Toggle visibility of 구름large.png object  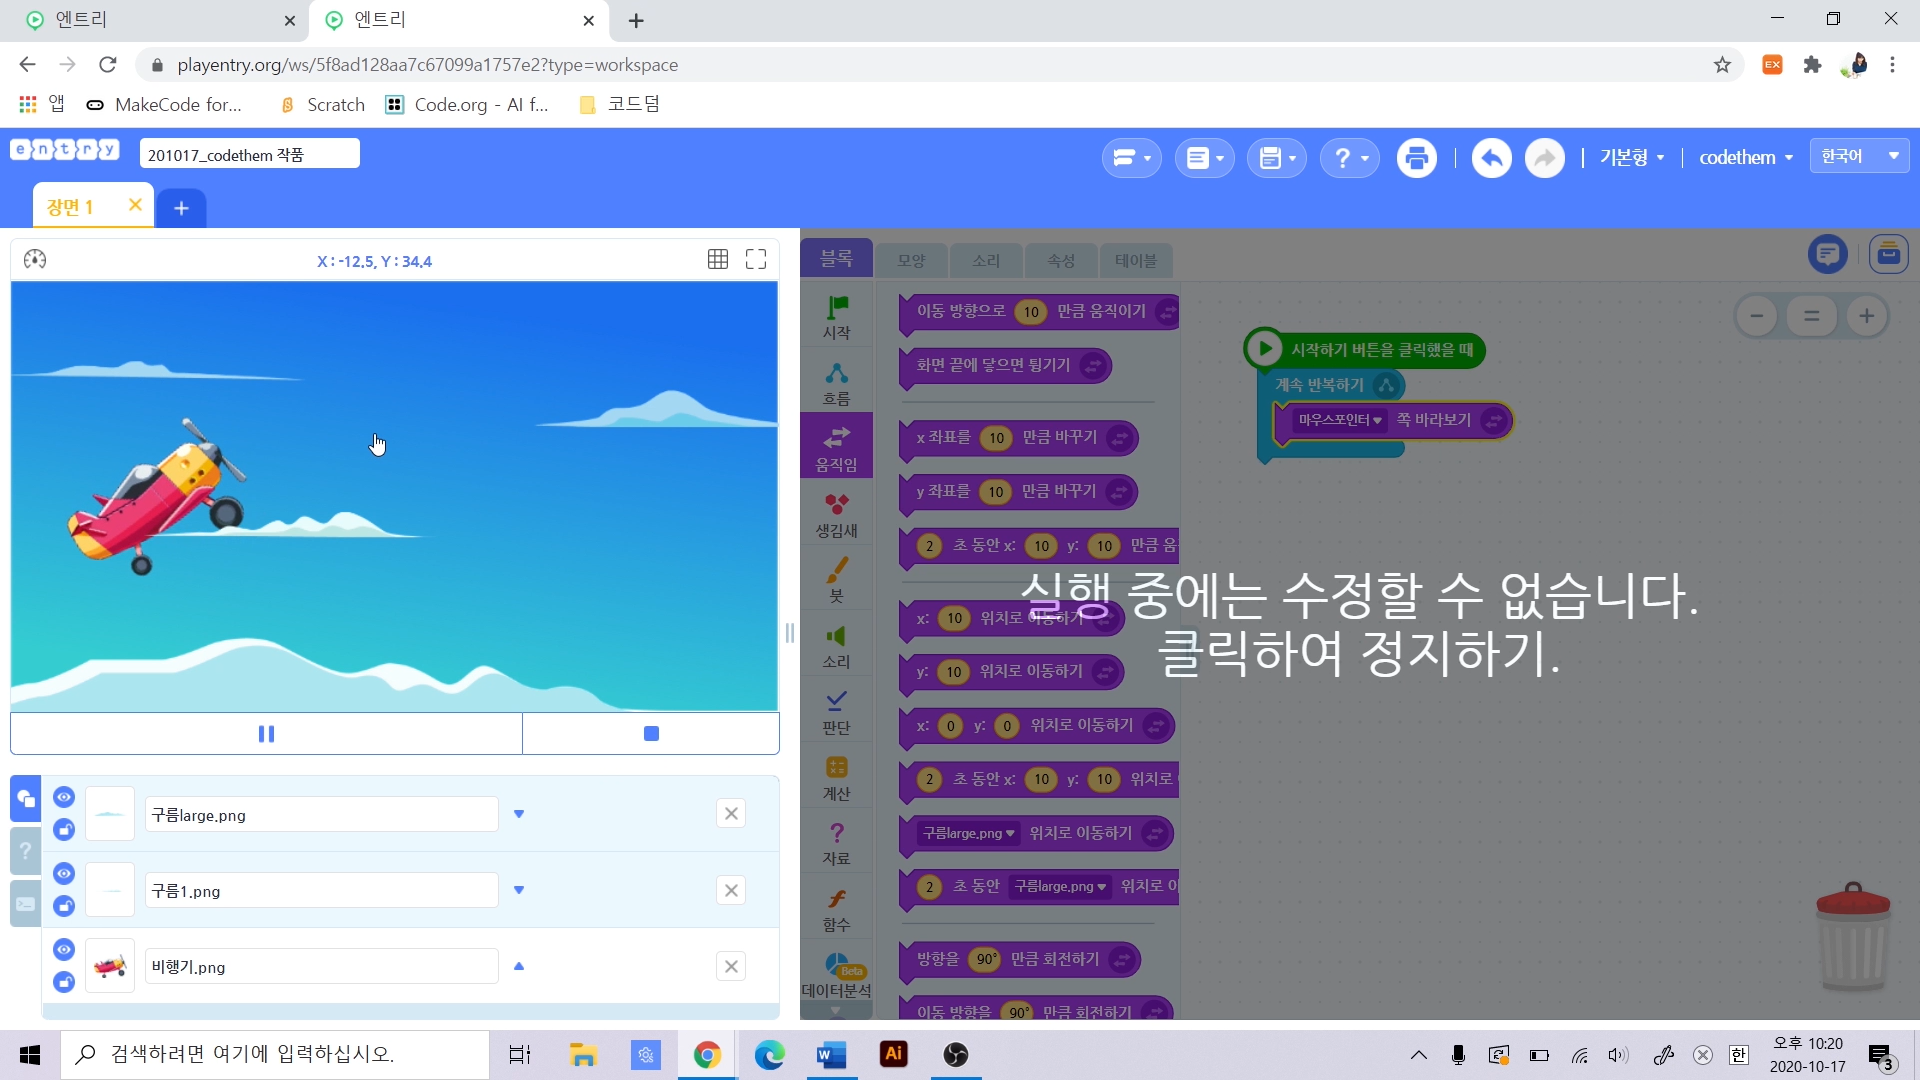click(64, 797)
